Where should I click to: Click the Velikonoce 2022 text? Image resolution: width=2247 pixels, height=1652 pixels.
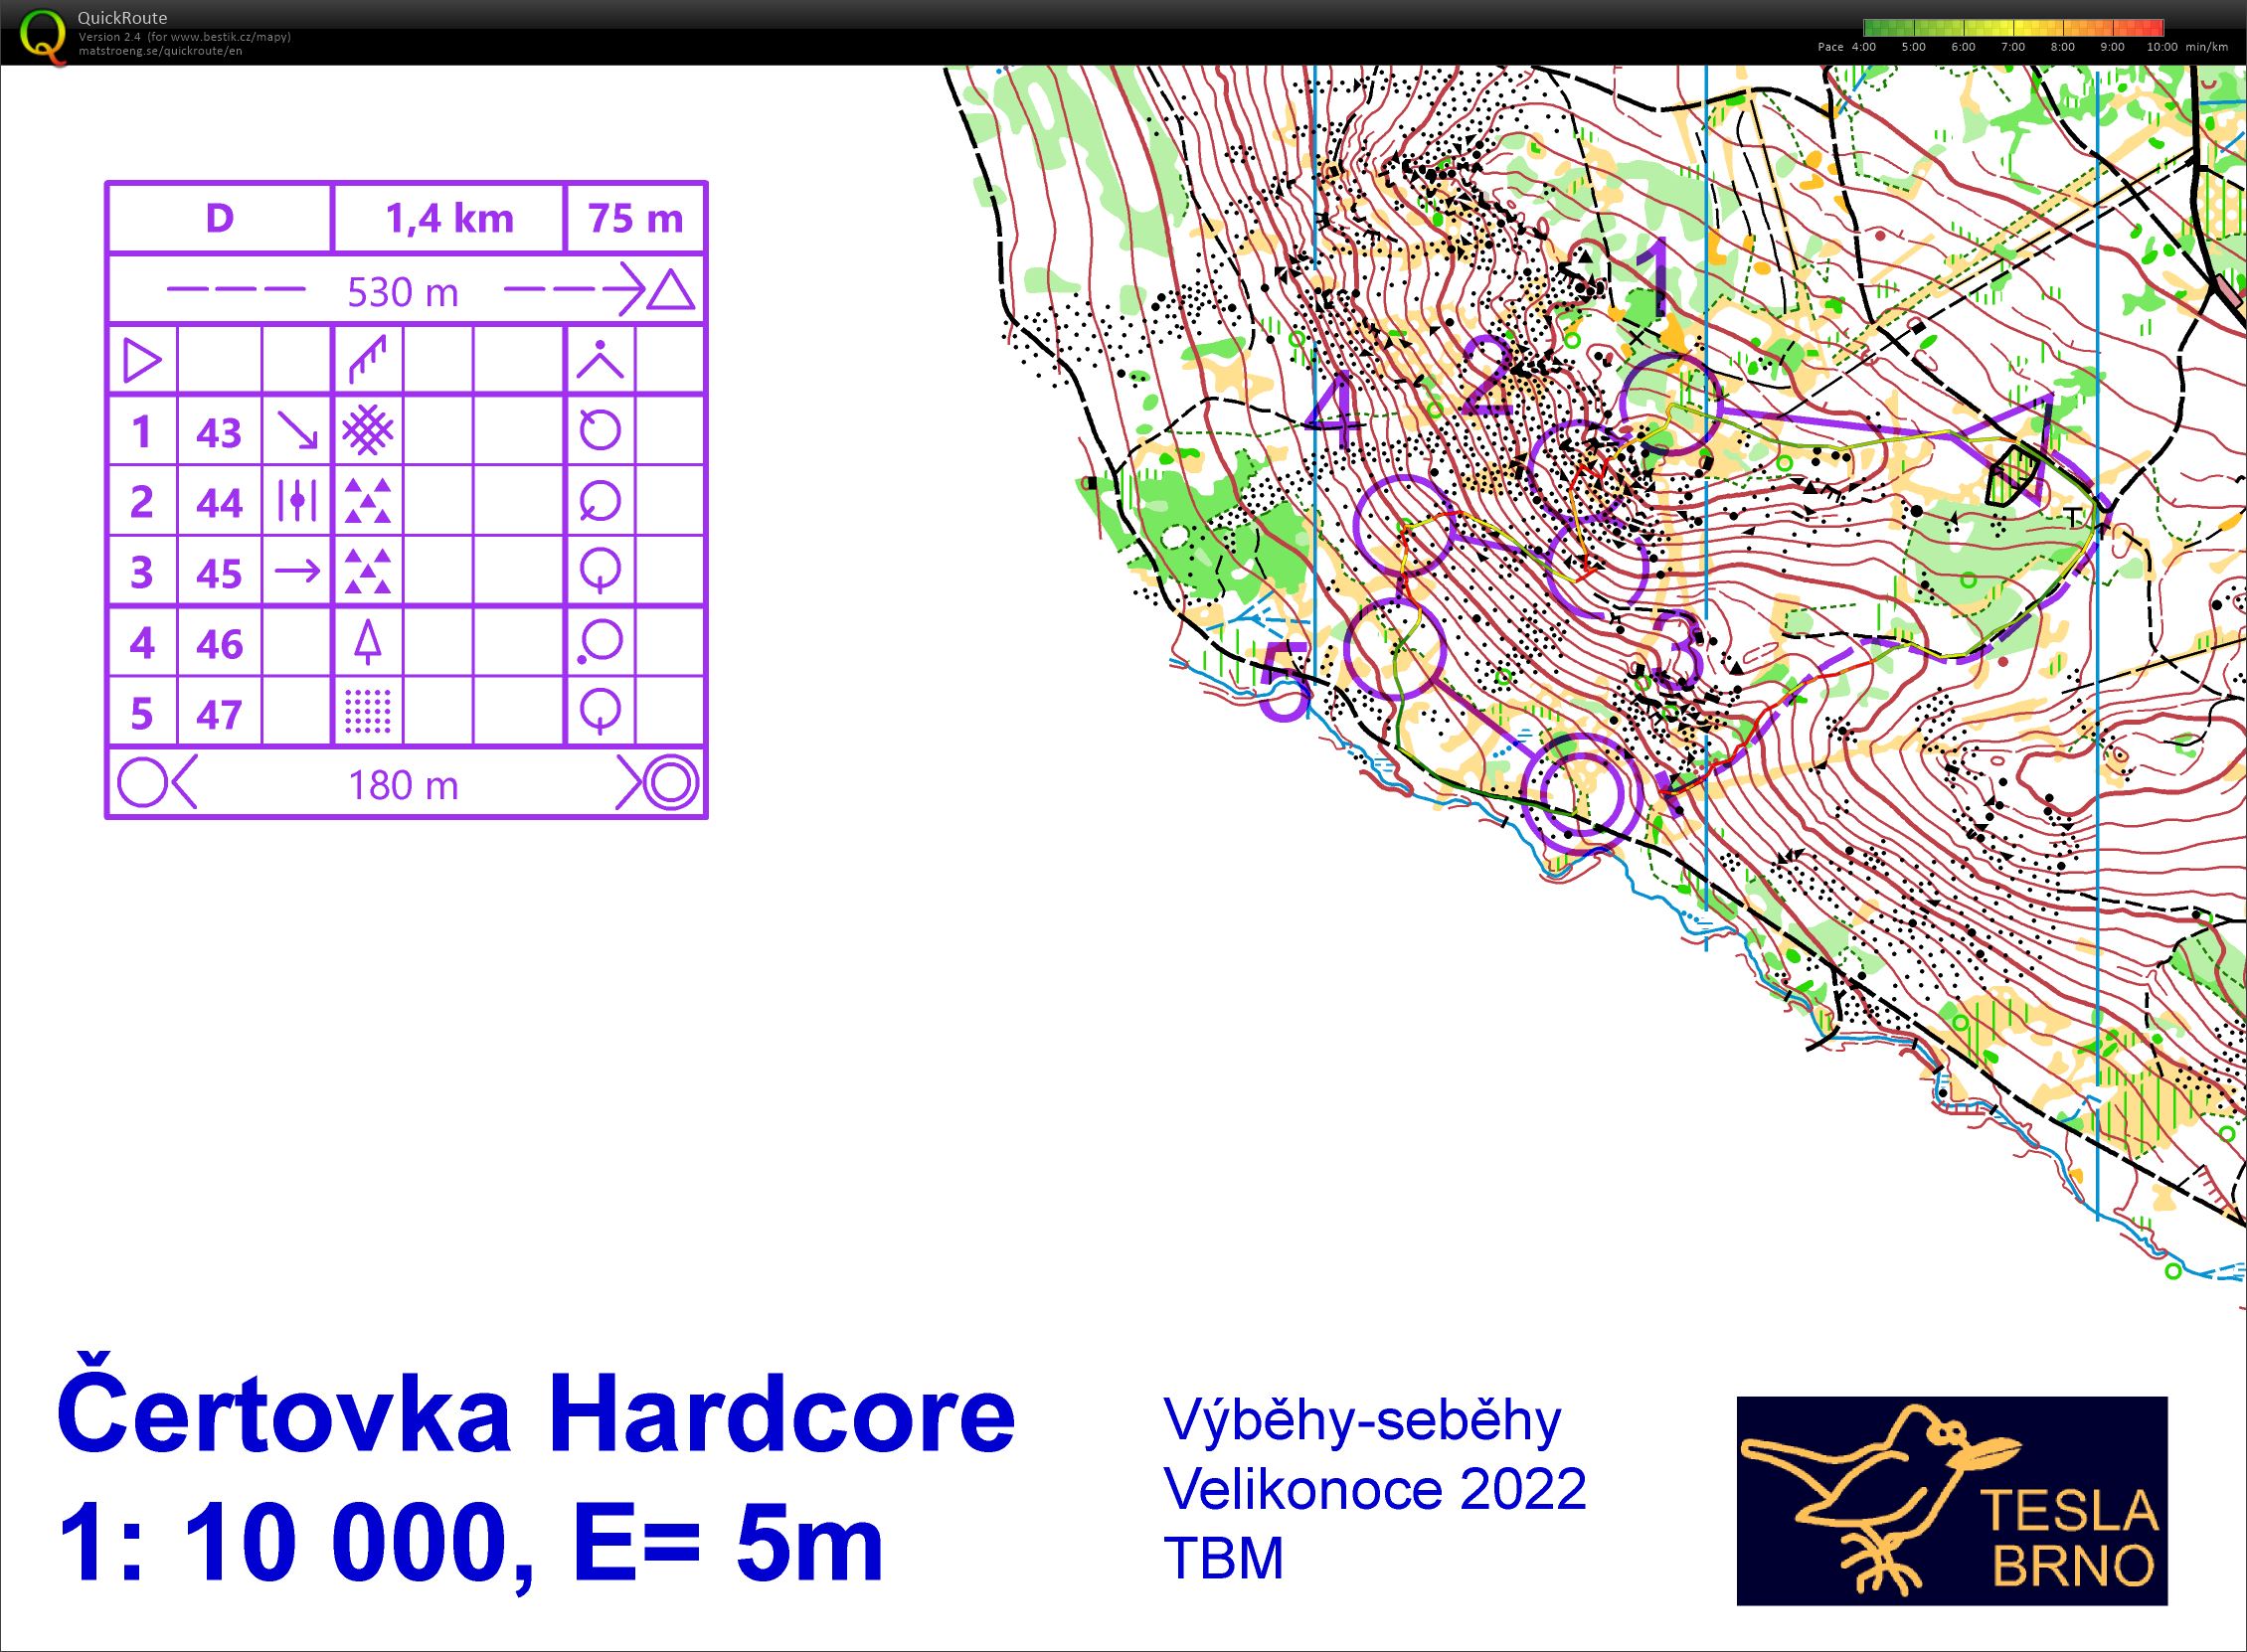(x=1375, y=1489)
